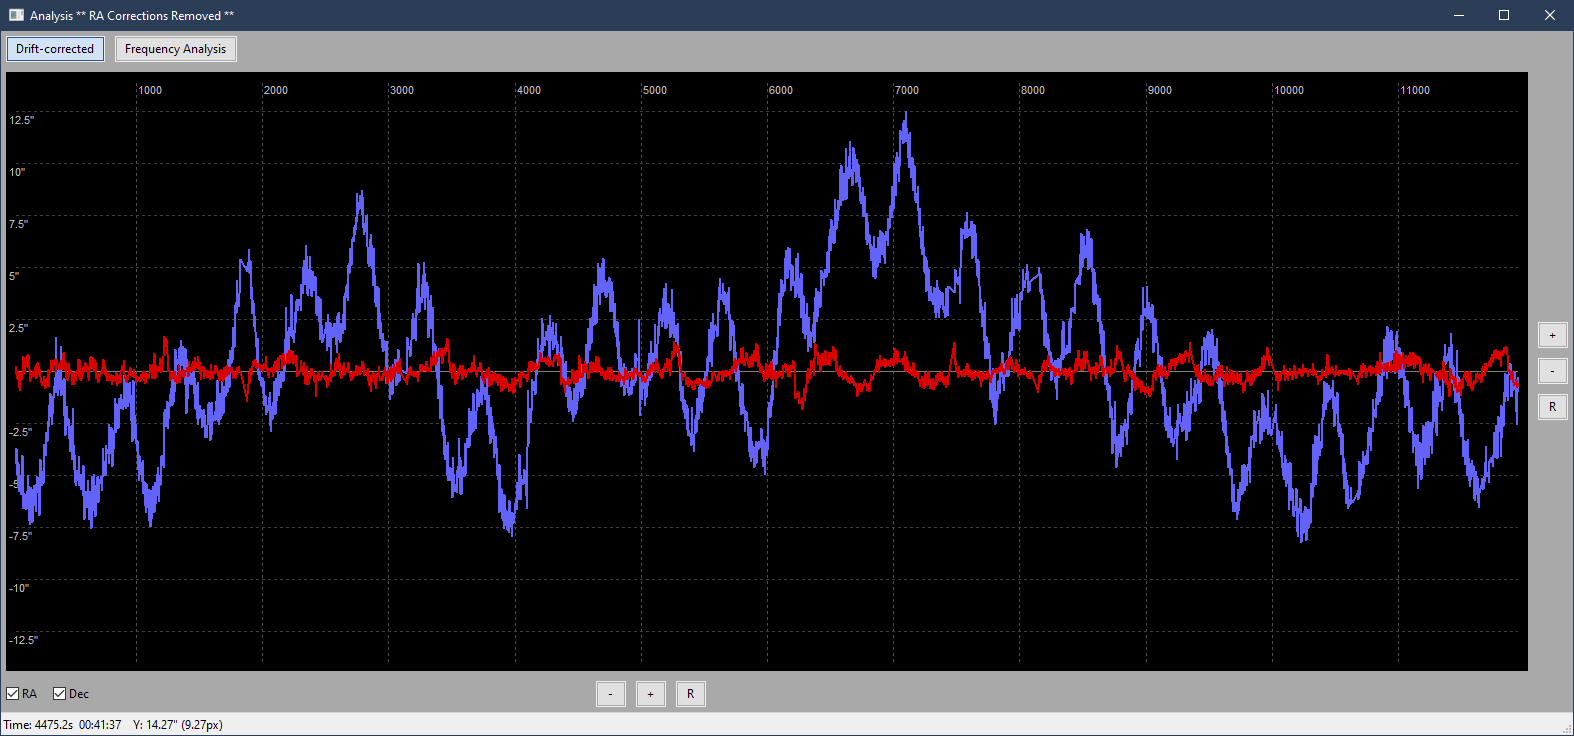Minimize the Analysis window
This screenshot has width=1574, height=736.
[x=1459, y=15]
